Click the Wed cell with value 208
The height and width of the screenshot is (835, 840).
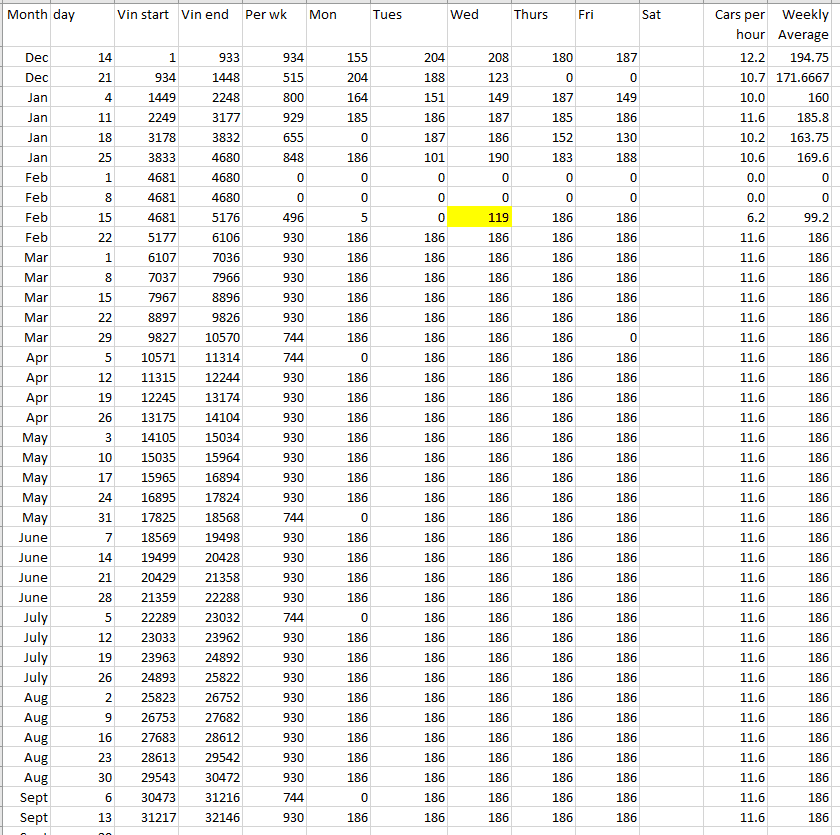click(479, 58)
